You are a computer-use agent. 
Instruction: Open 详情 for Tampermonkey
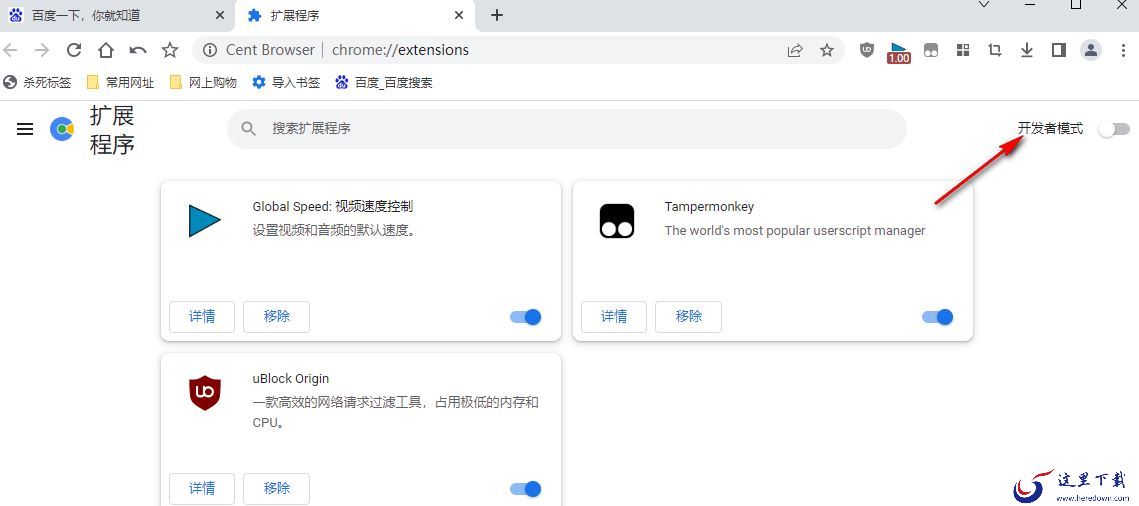614,317
